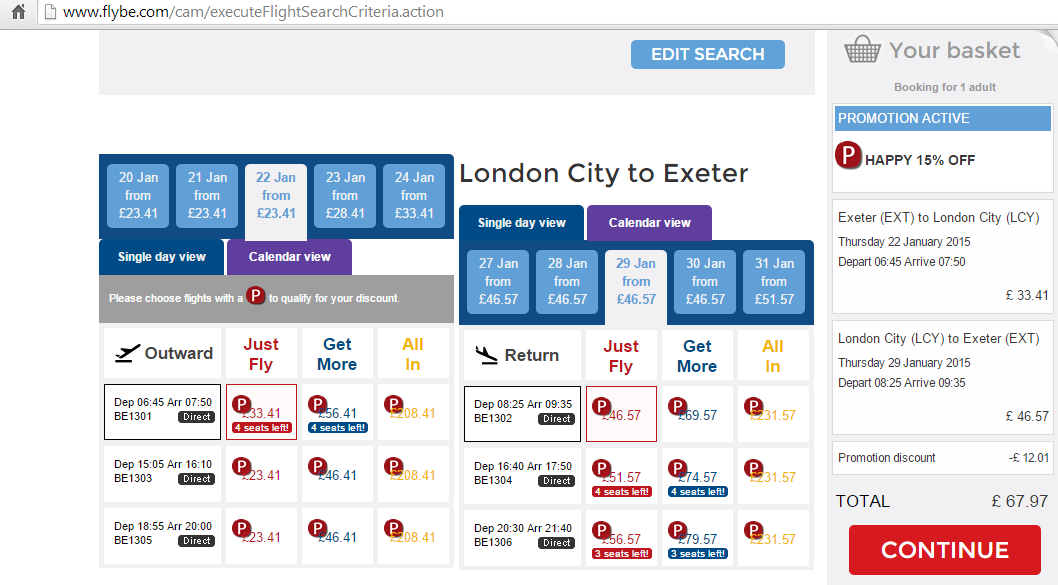Click the P icon in the discount notice
Viewport: 1058px width, 585px height.
click(x=255, y=296)
